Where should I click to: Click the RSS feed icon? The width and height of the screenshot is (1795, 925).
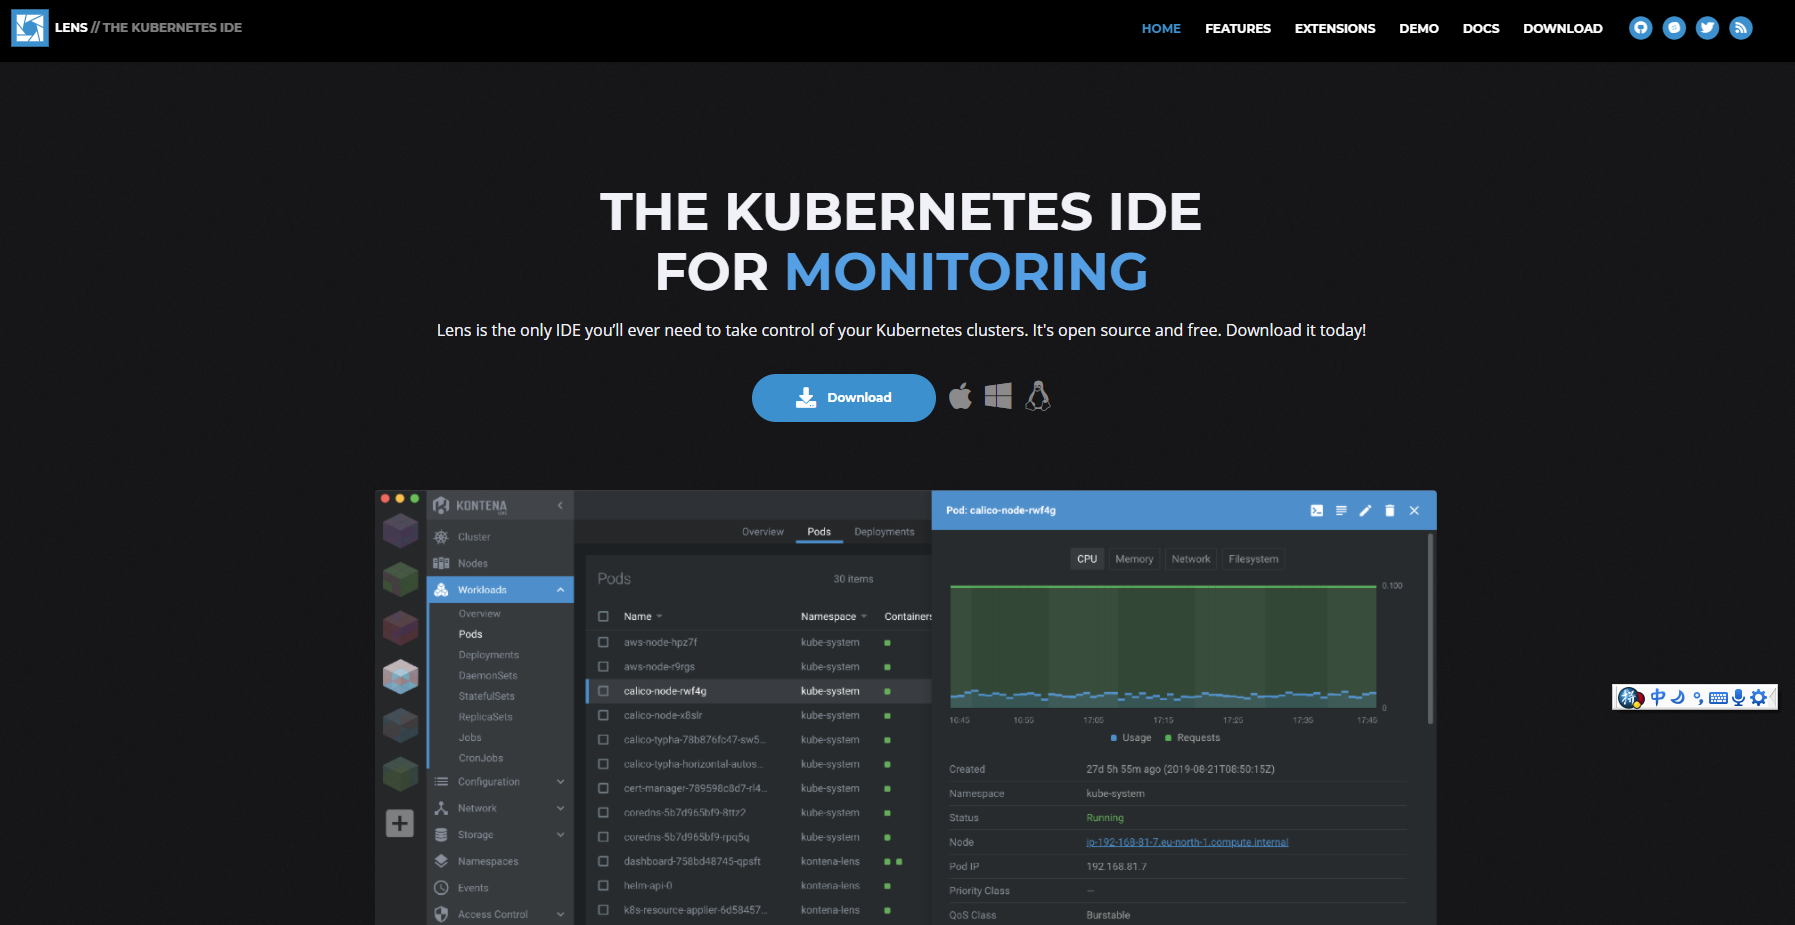pyautogui.click(x=1741, y=28)
